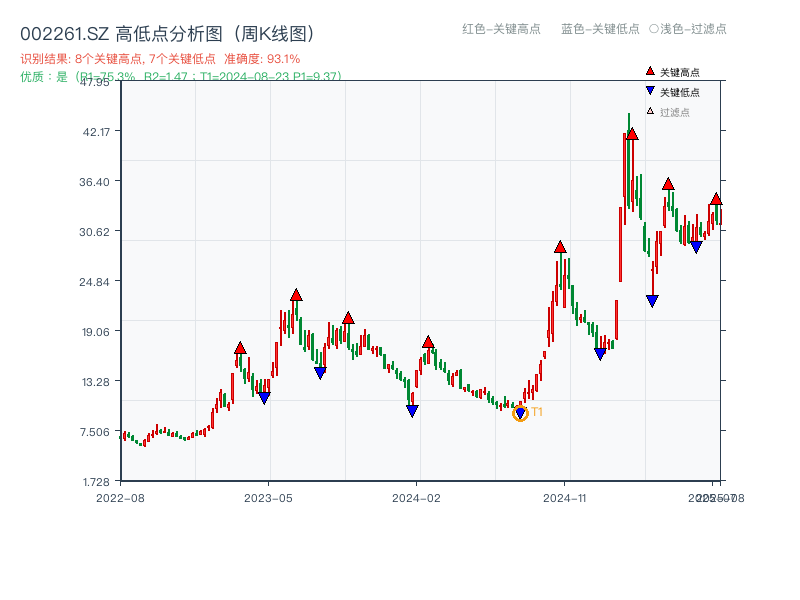Select the red key-high marker near 2023-05

click(296, 293)
